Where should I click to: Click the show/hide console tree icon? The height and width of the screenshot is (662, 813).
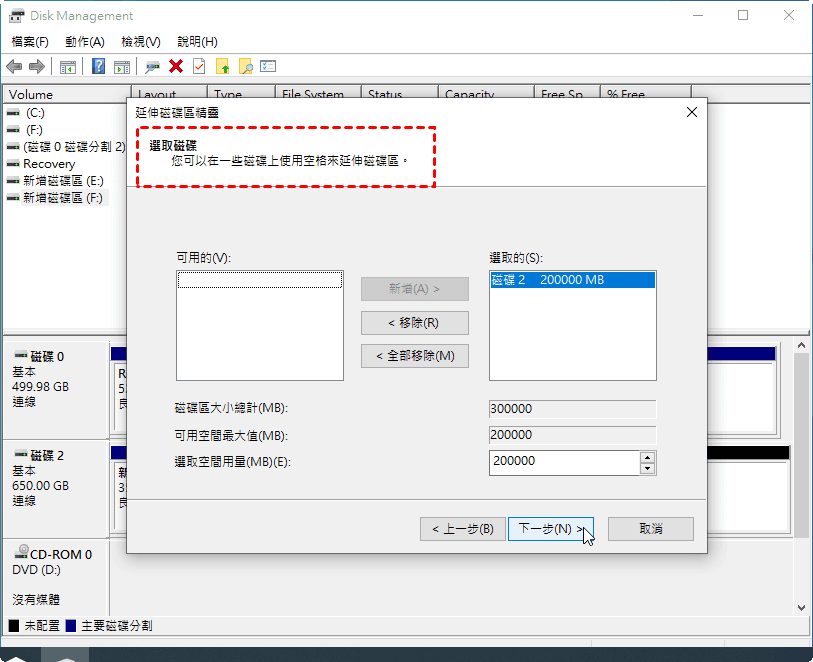point(68,67)
